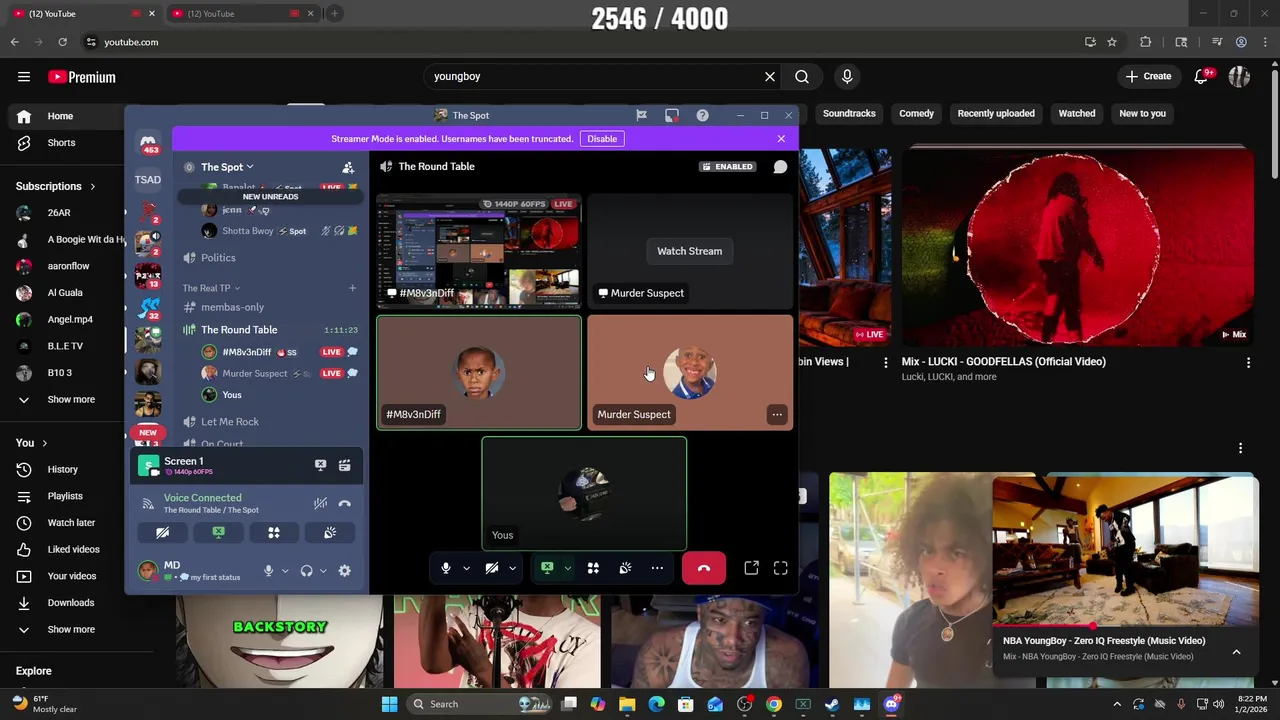Open mic device dropdown in call bar
1280x720 pixels.
pos(466,568)
